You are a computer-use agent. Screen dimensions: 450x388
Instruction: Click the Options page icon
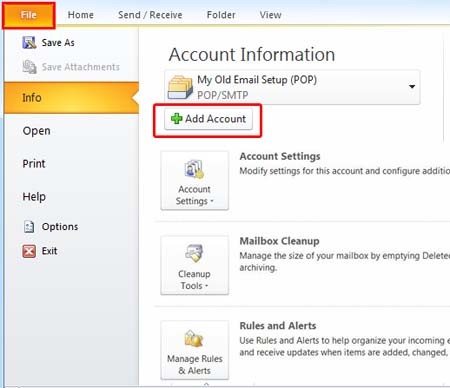pyautogui.click(x=29, y=227)
